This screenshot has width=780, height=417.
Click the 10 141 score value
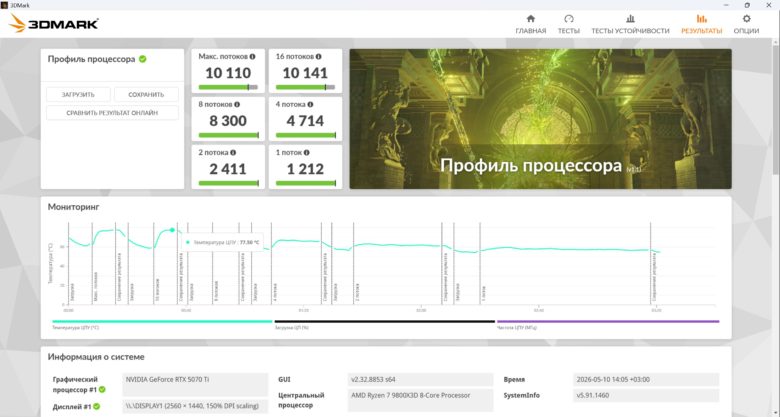tap(305, 73)
